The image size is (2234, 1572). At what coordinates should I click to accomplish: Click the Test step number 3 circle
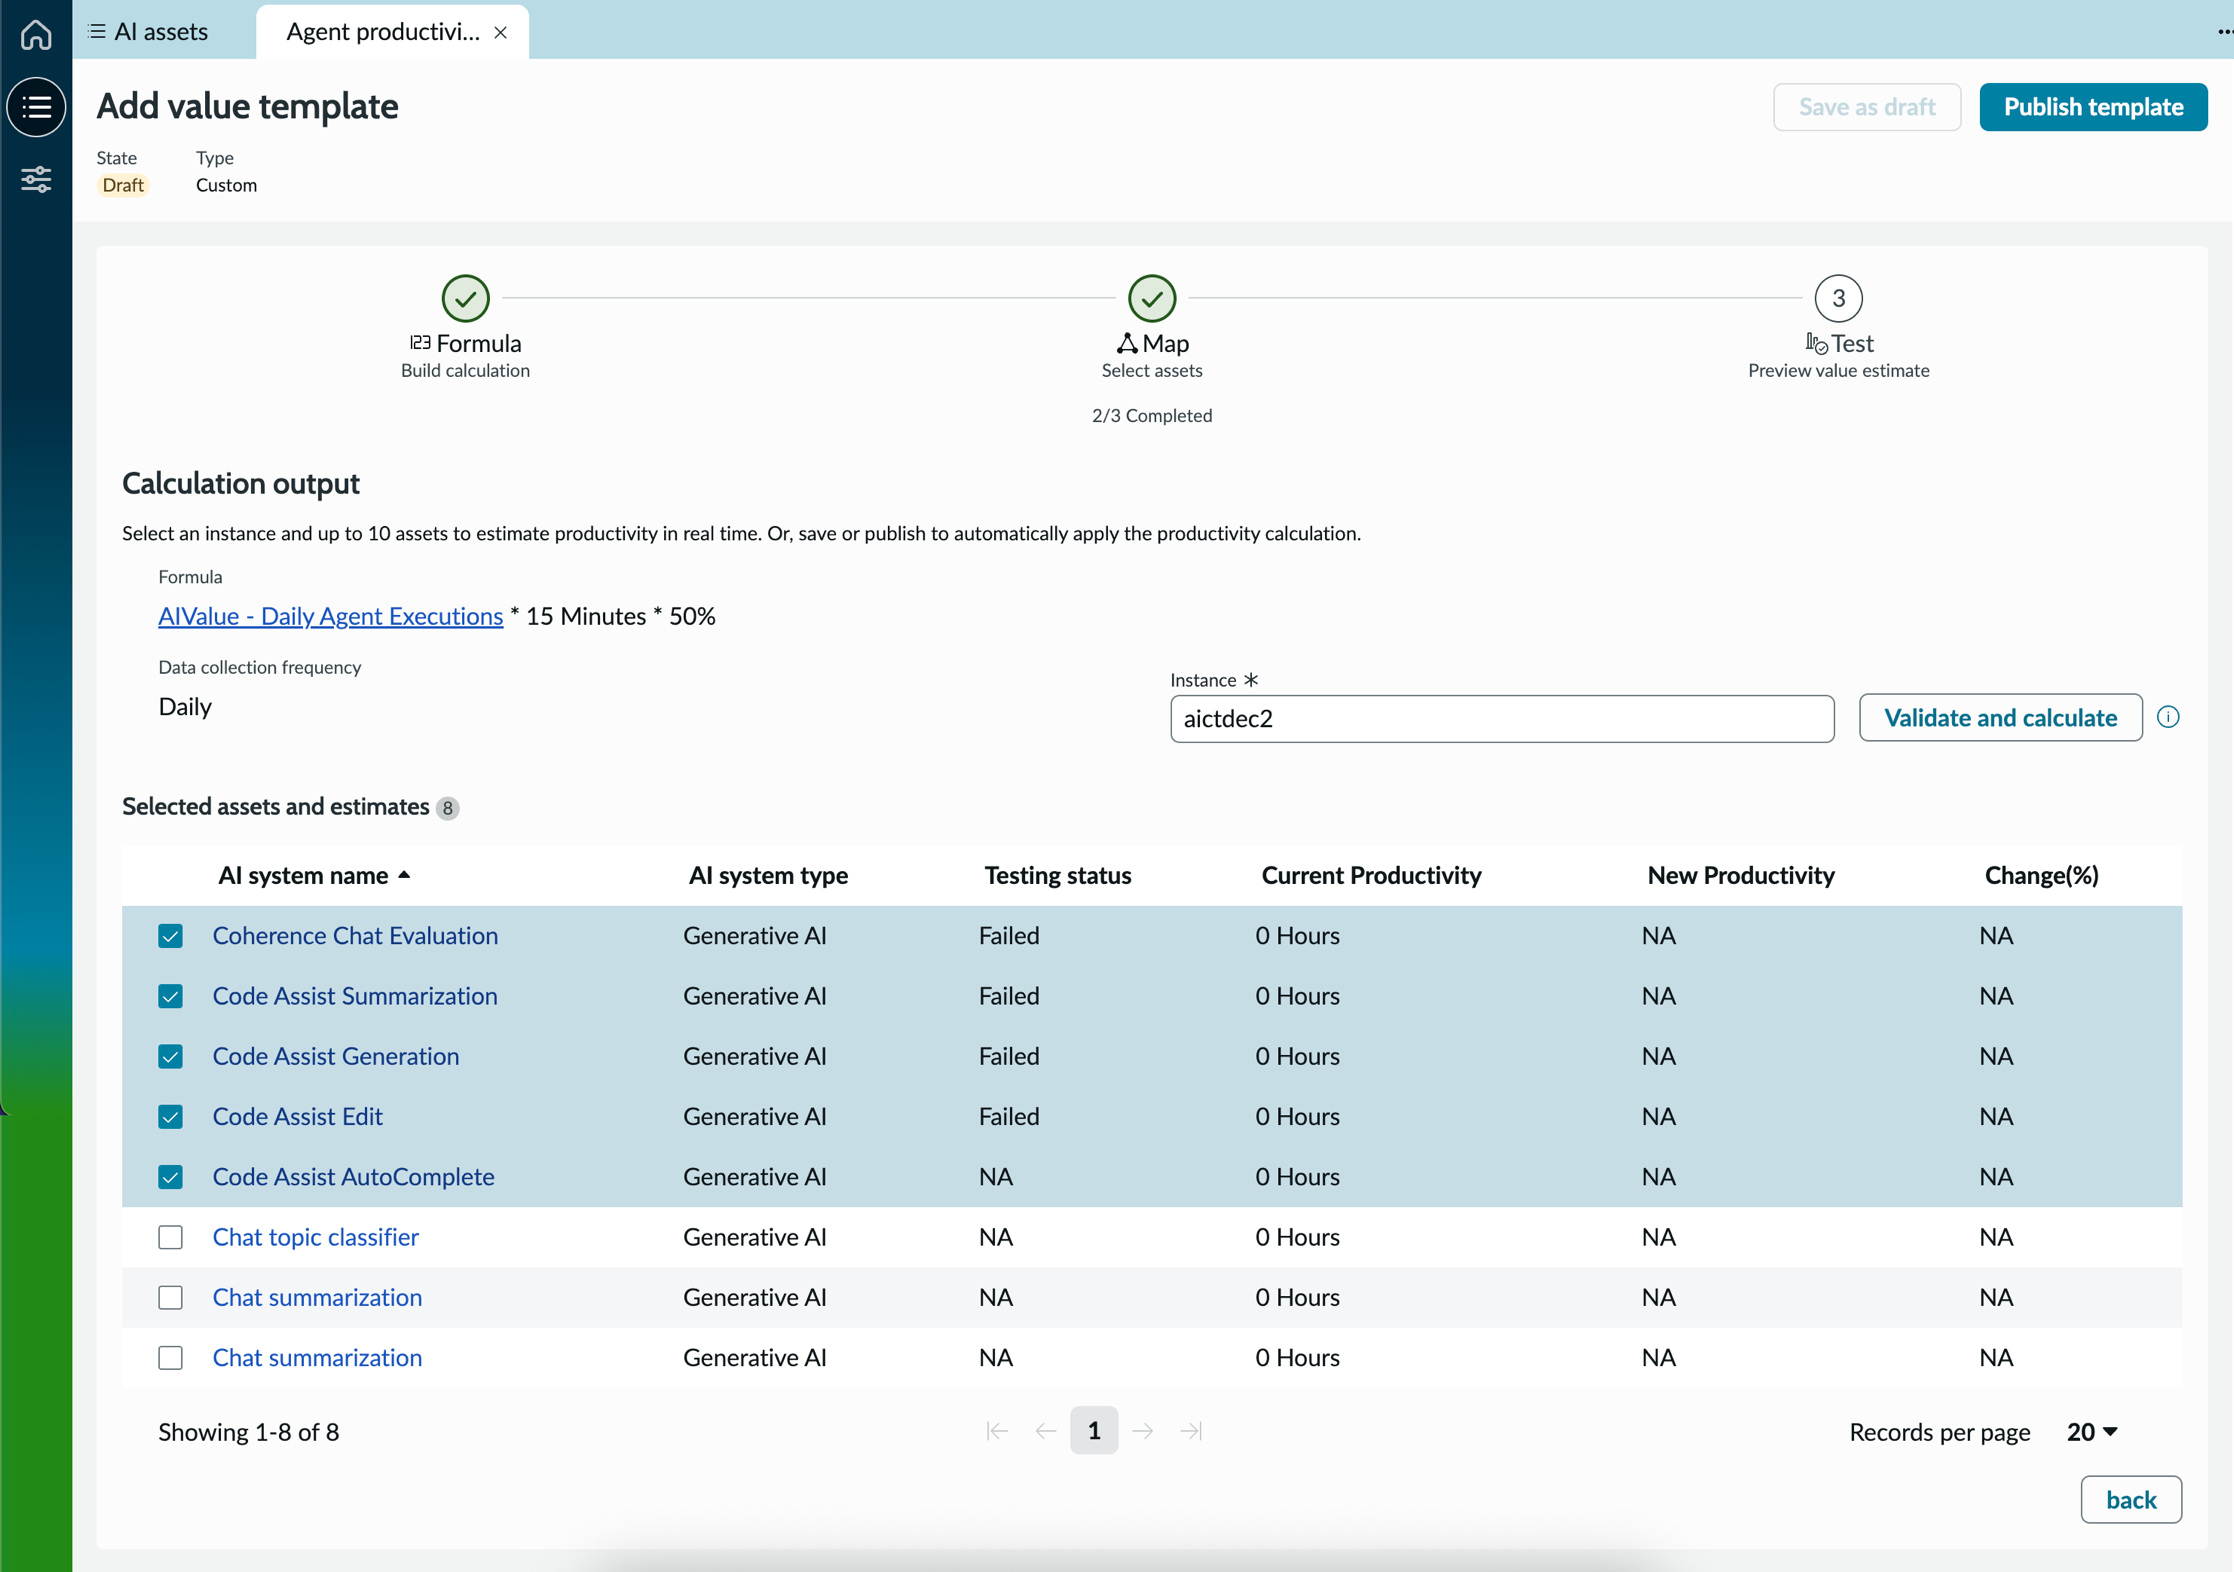tap(1838, 298)
